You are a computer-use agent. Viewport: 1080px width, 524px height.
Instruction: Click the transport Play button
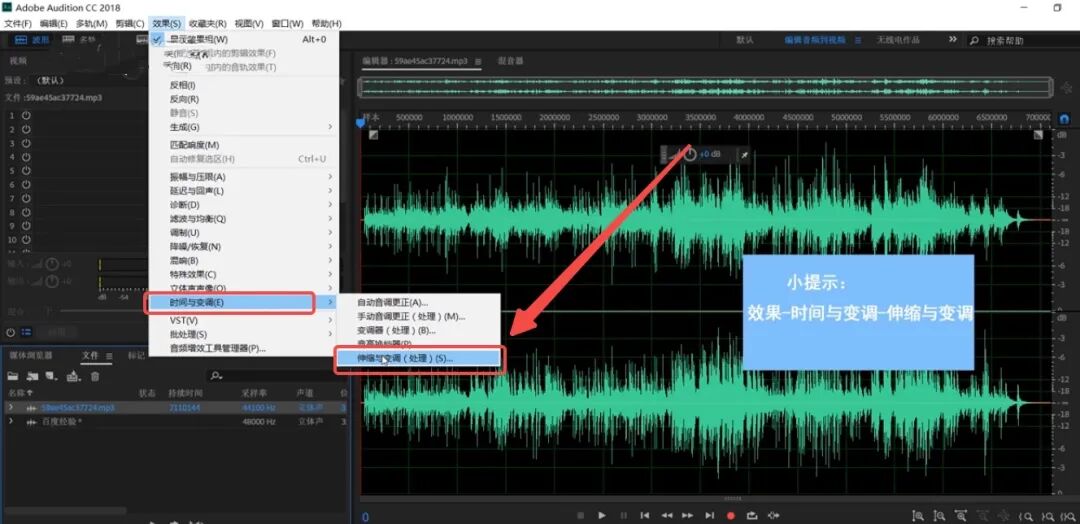tap(601, 515)
